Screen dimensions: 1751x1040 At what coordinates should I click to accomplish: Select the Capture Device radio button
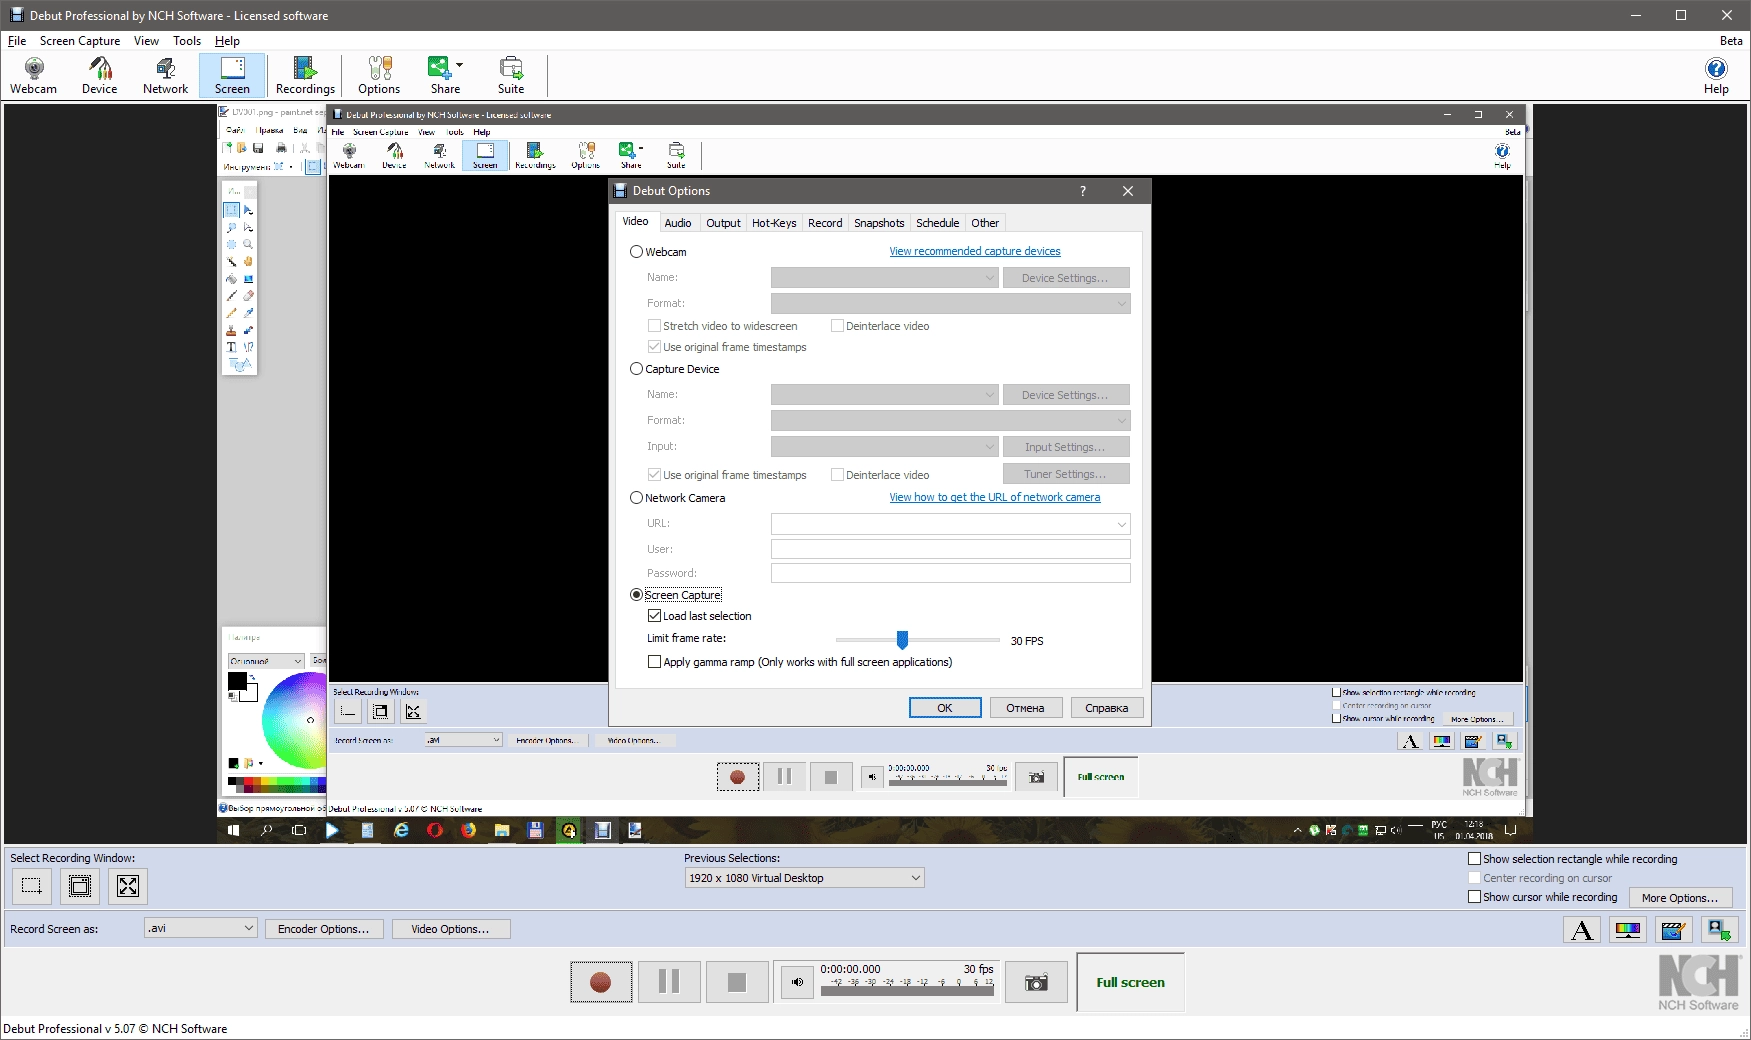click(x=636, y=369)
